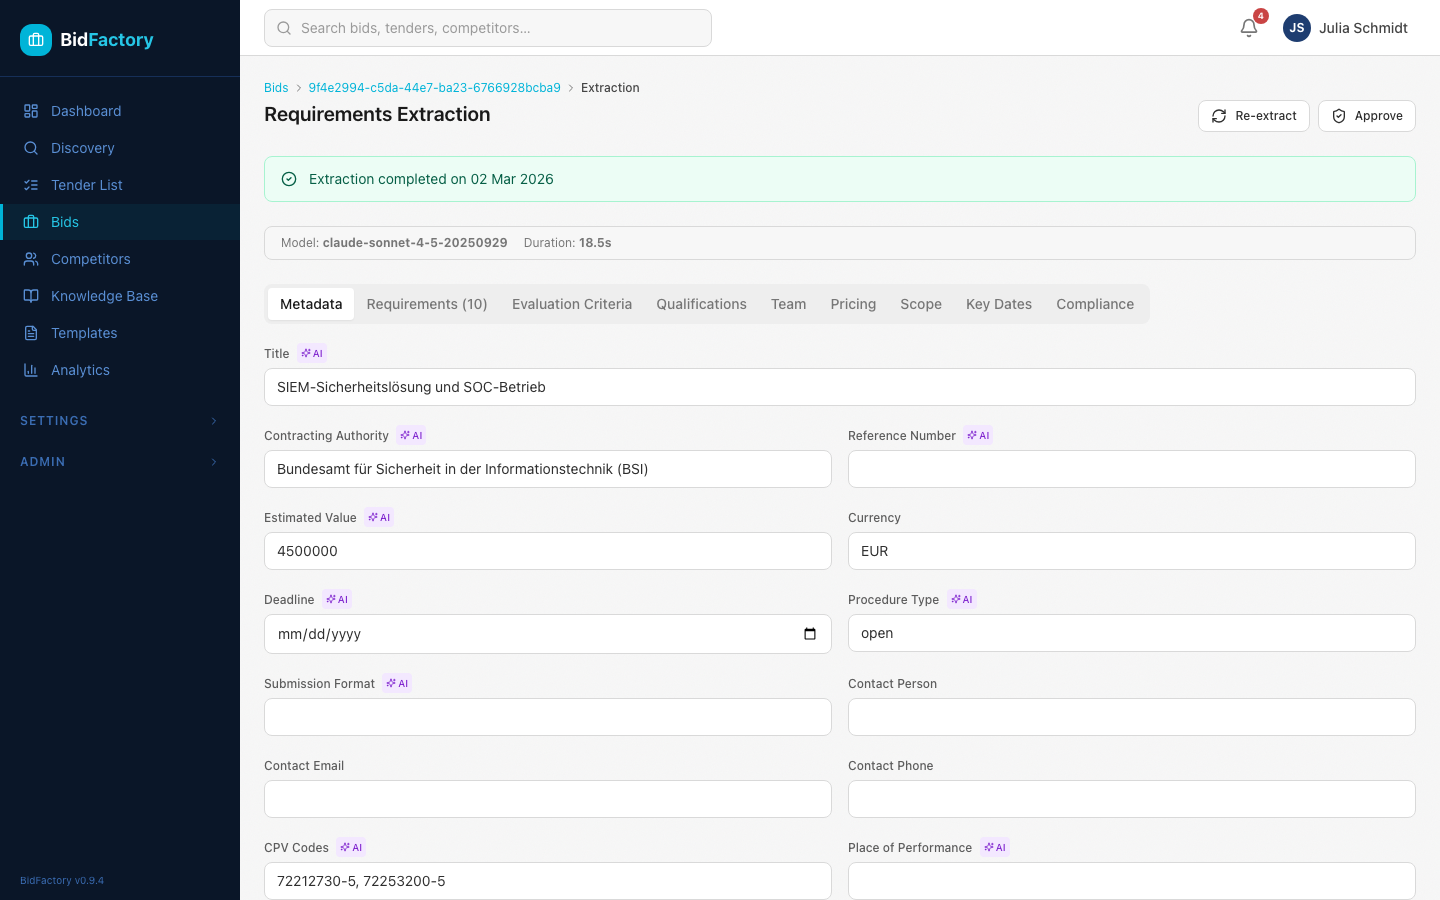This screenshot has height=900, width=1440.
Task: Select Bids in the sidebar
Action: [120, 222]
